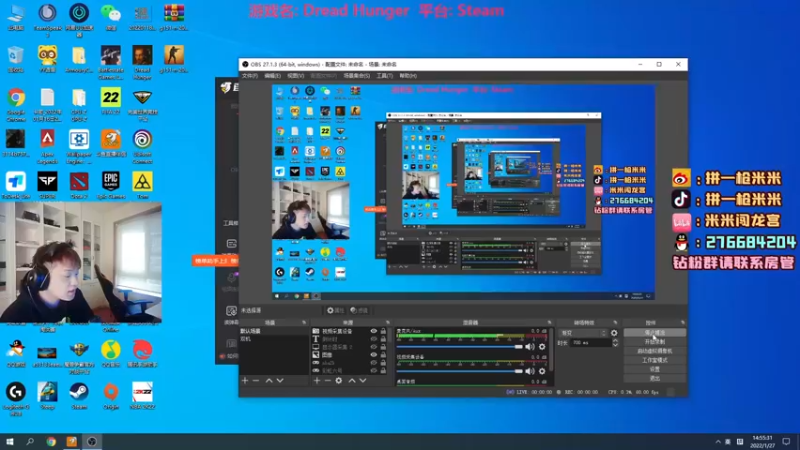Click Start Recording (开始录制) button
The image size is (800, 450).
click(x=655, y=342)
